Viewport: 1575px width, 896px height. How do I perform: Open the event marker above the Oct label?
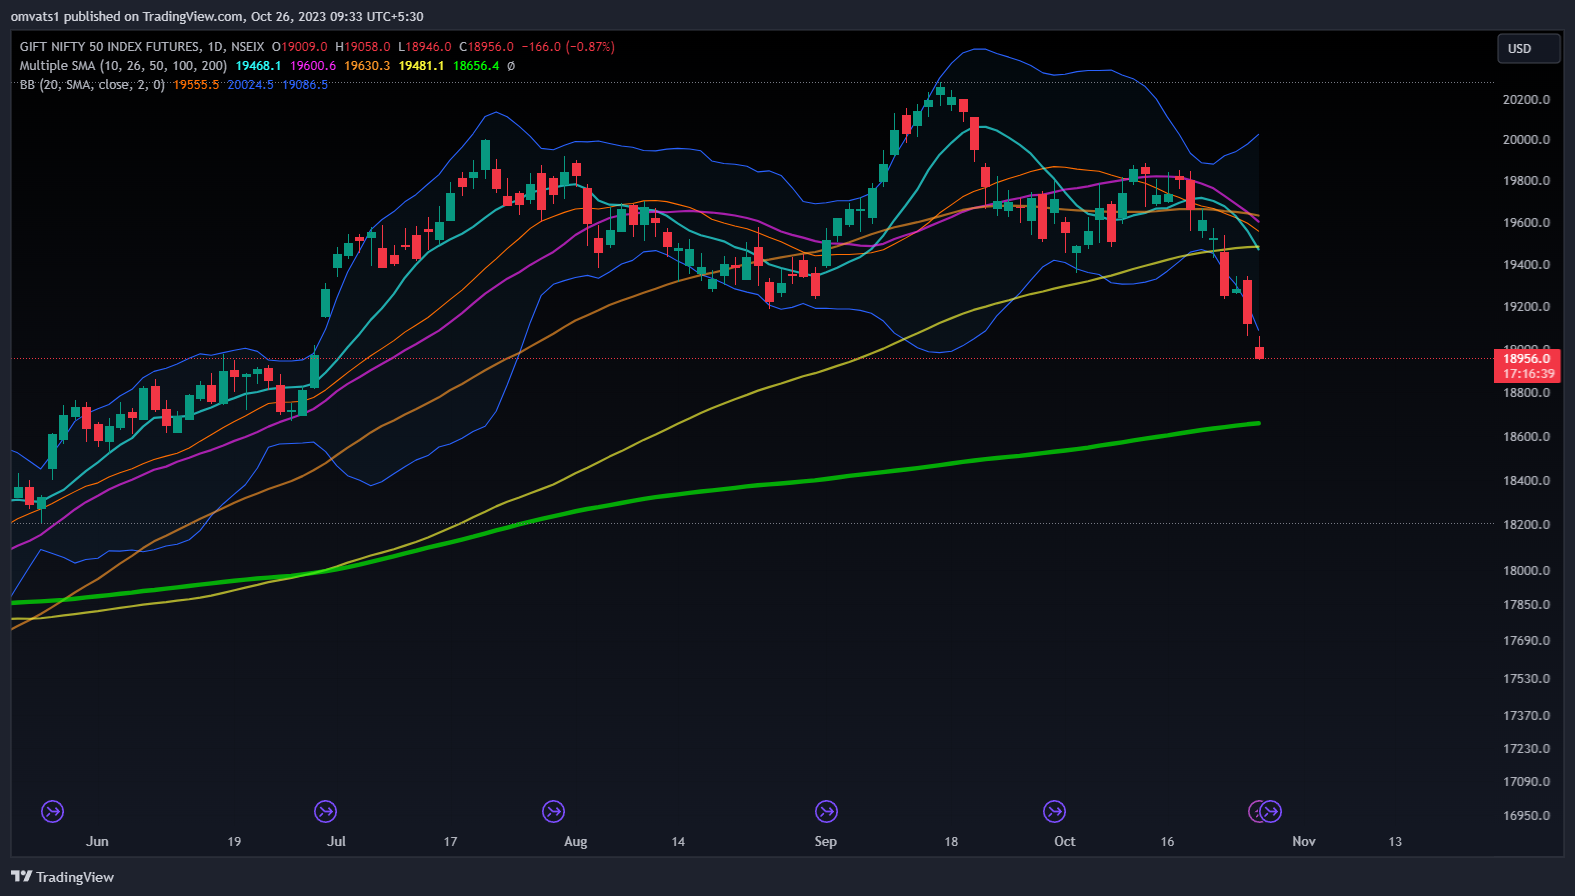click(1054, 811)
